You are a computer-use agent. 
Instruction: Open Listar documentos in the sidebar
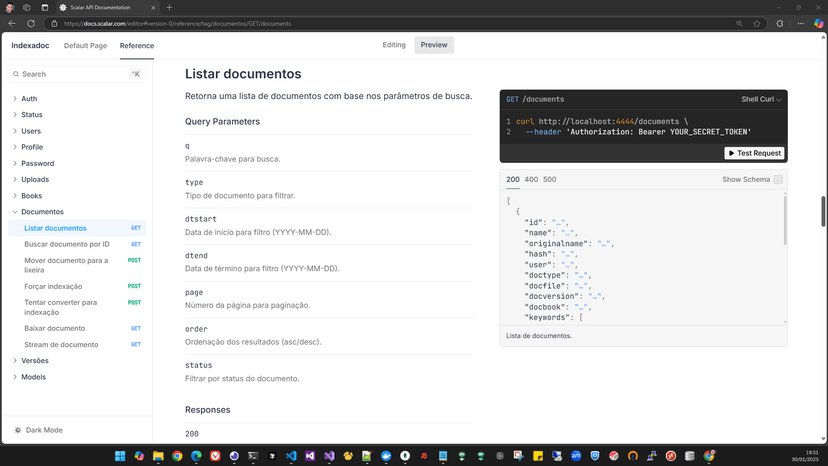[x=77, y=228]
